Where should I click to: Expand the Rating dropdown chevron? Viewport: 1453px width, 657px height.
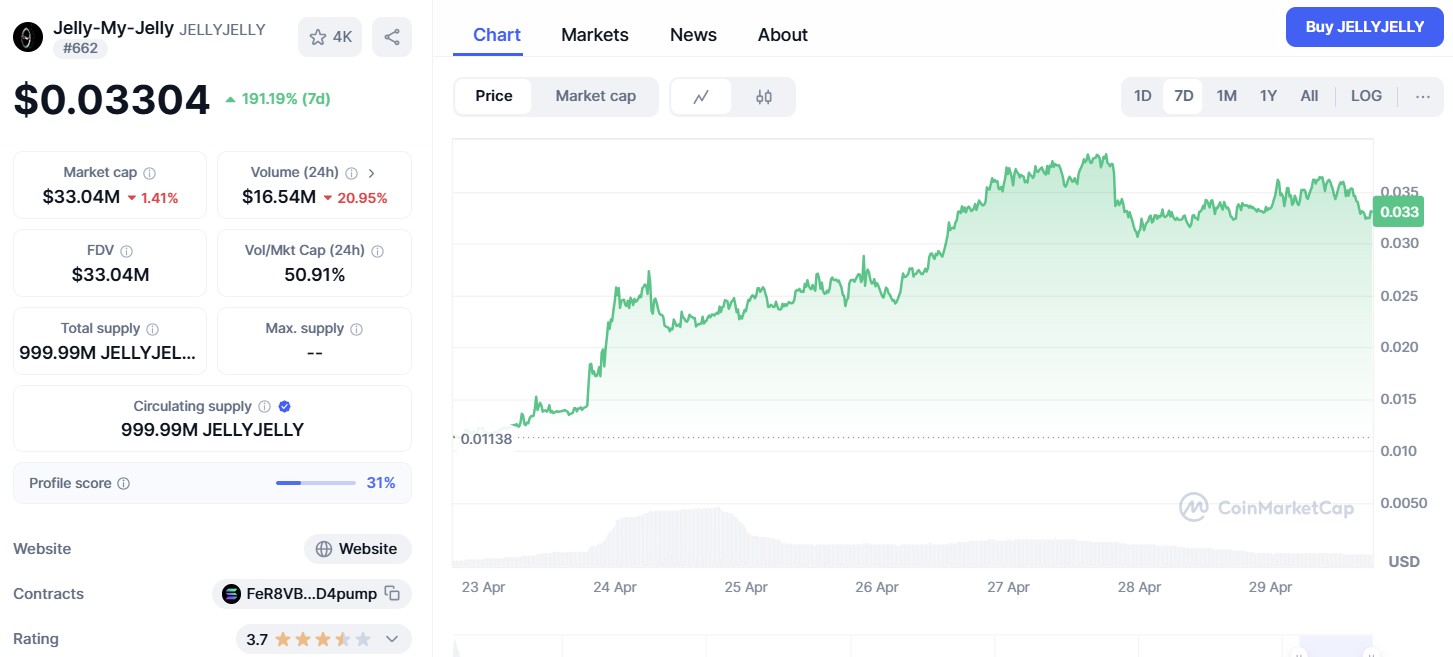pos(392,639)
